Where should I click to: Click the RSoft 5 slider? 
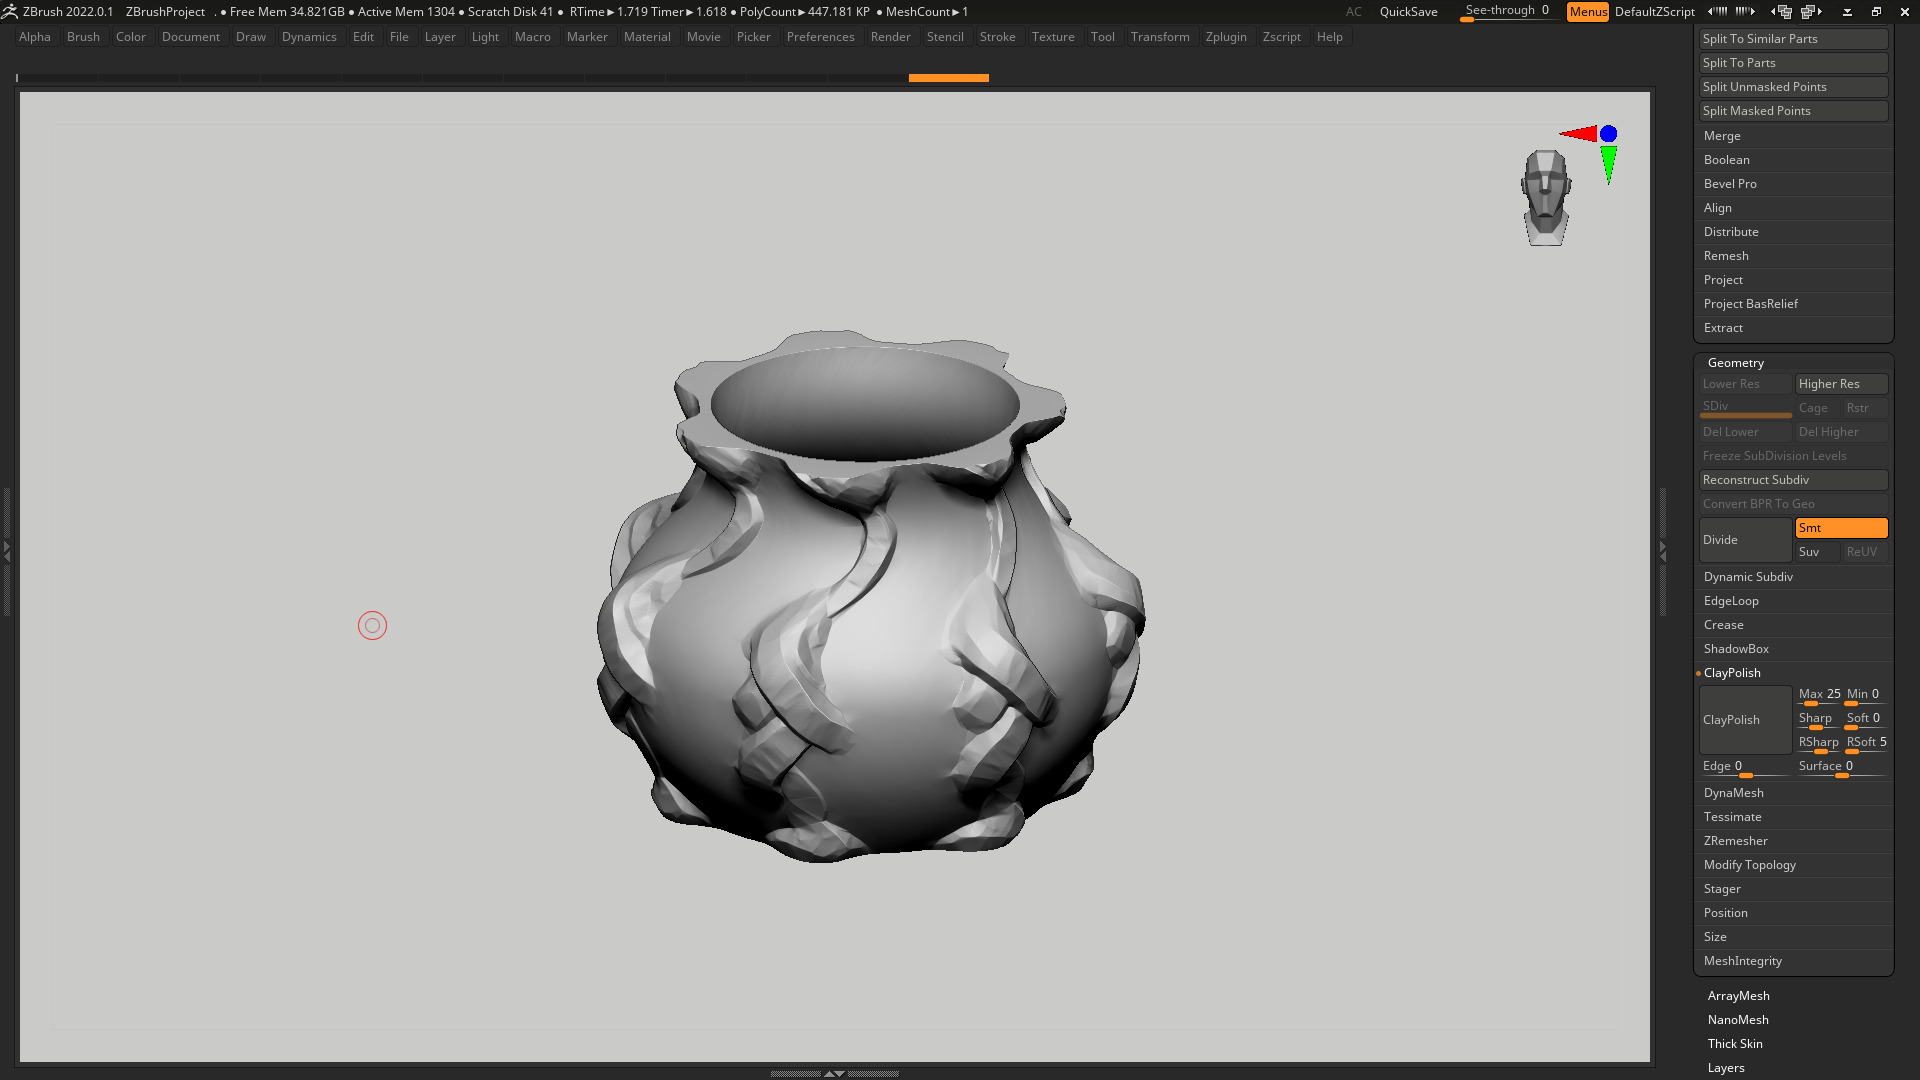[1866, 743]
